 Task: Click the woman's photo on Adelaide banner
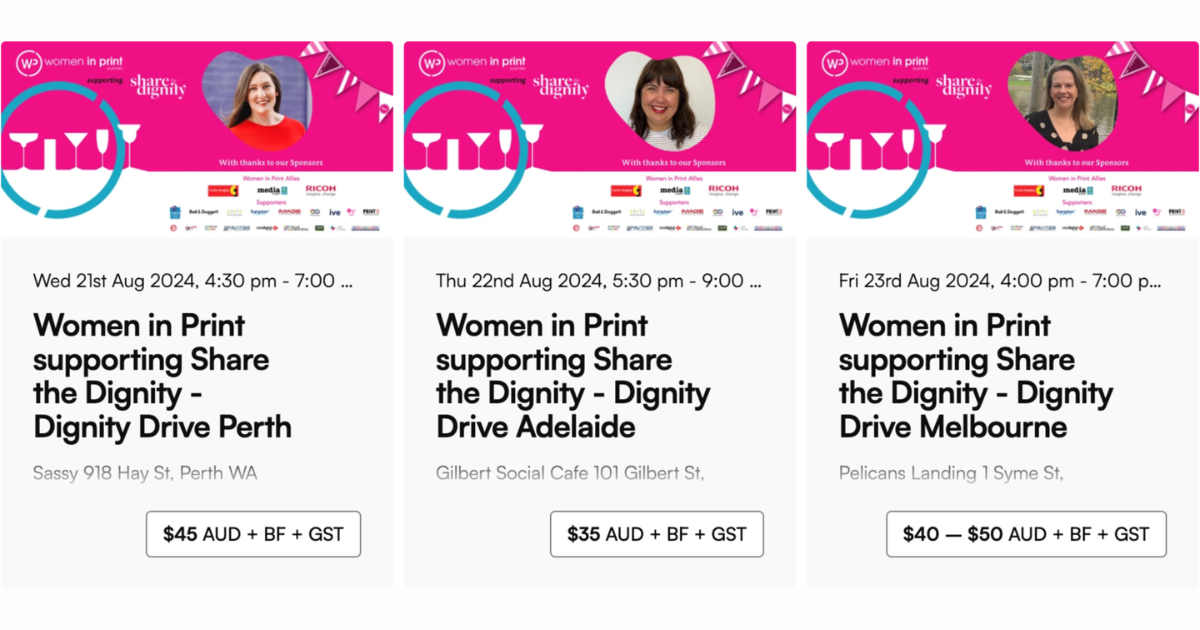click(660, 100)
